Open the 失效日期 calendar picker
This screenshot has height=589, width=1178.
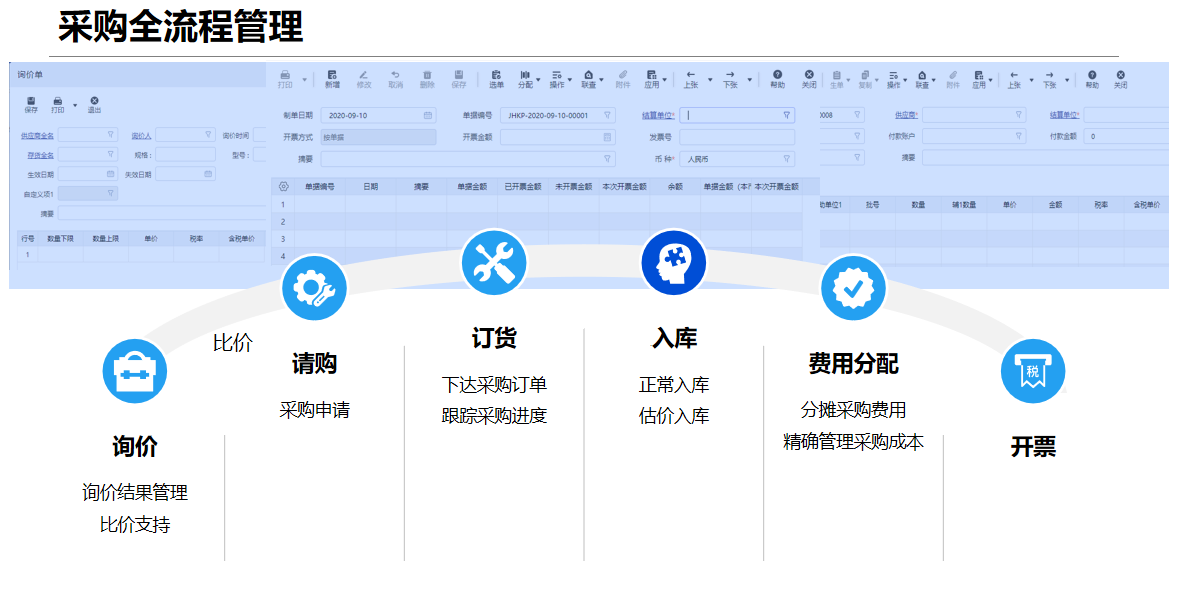click(208, 174)
